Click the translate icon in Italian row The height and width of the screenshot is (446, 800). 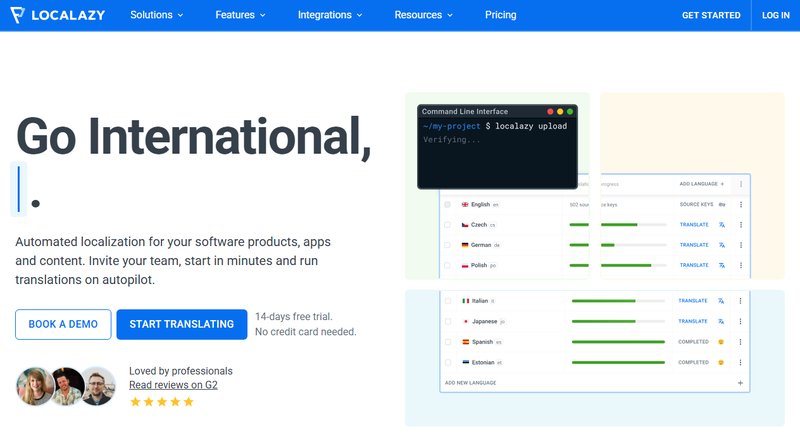pyautogui.click(x=722, y=300)
